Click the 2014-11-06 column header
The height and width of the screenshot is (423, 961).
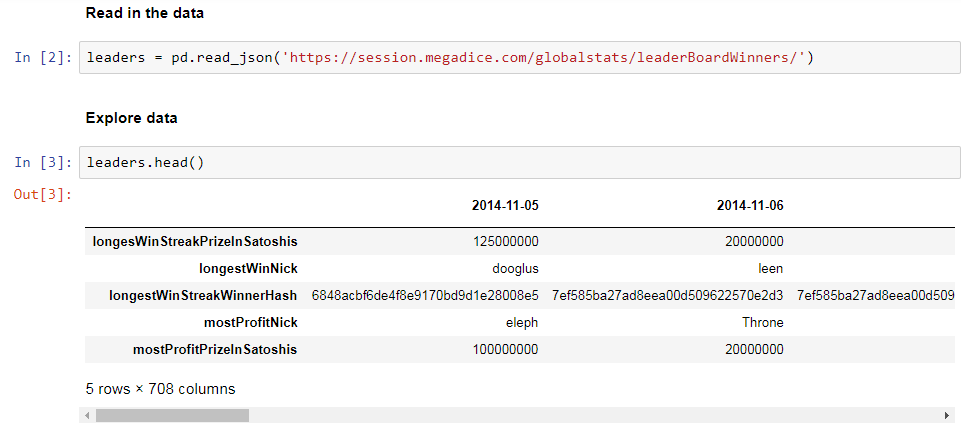(x=750, y=206)
